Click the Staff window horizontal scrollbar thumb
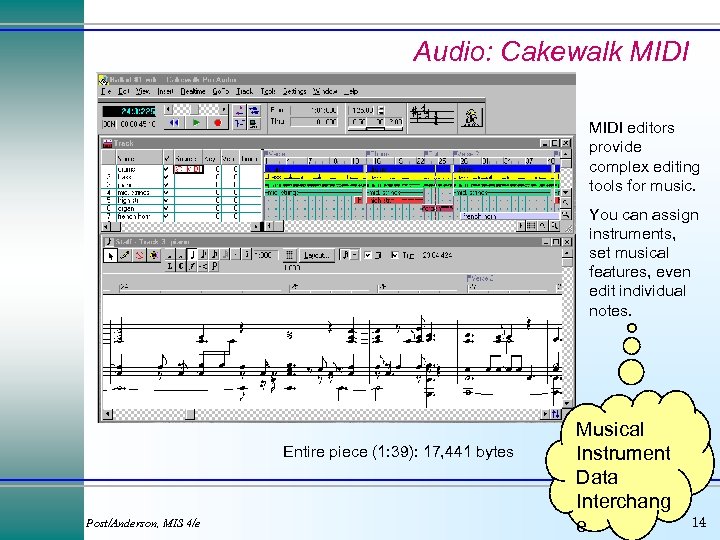The height and width of the screenshot is (540, 720). click(x=190, y=414)
